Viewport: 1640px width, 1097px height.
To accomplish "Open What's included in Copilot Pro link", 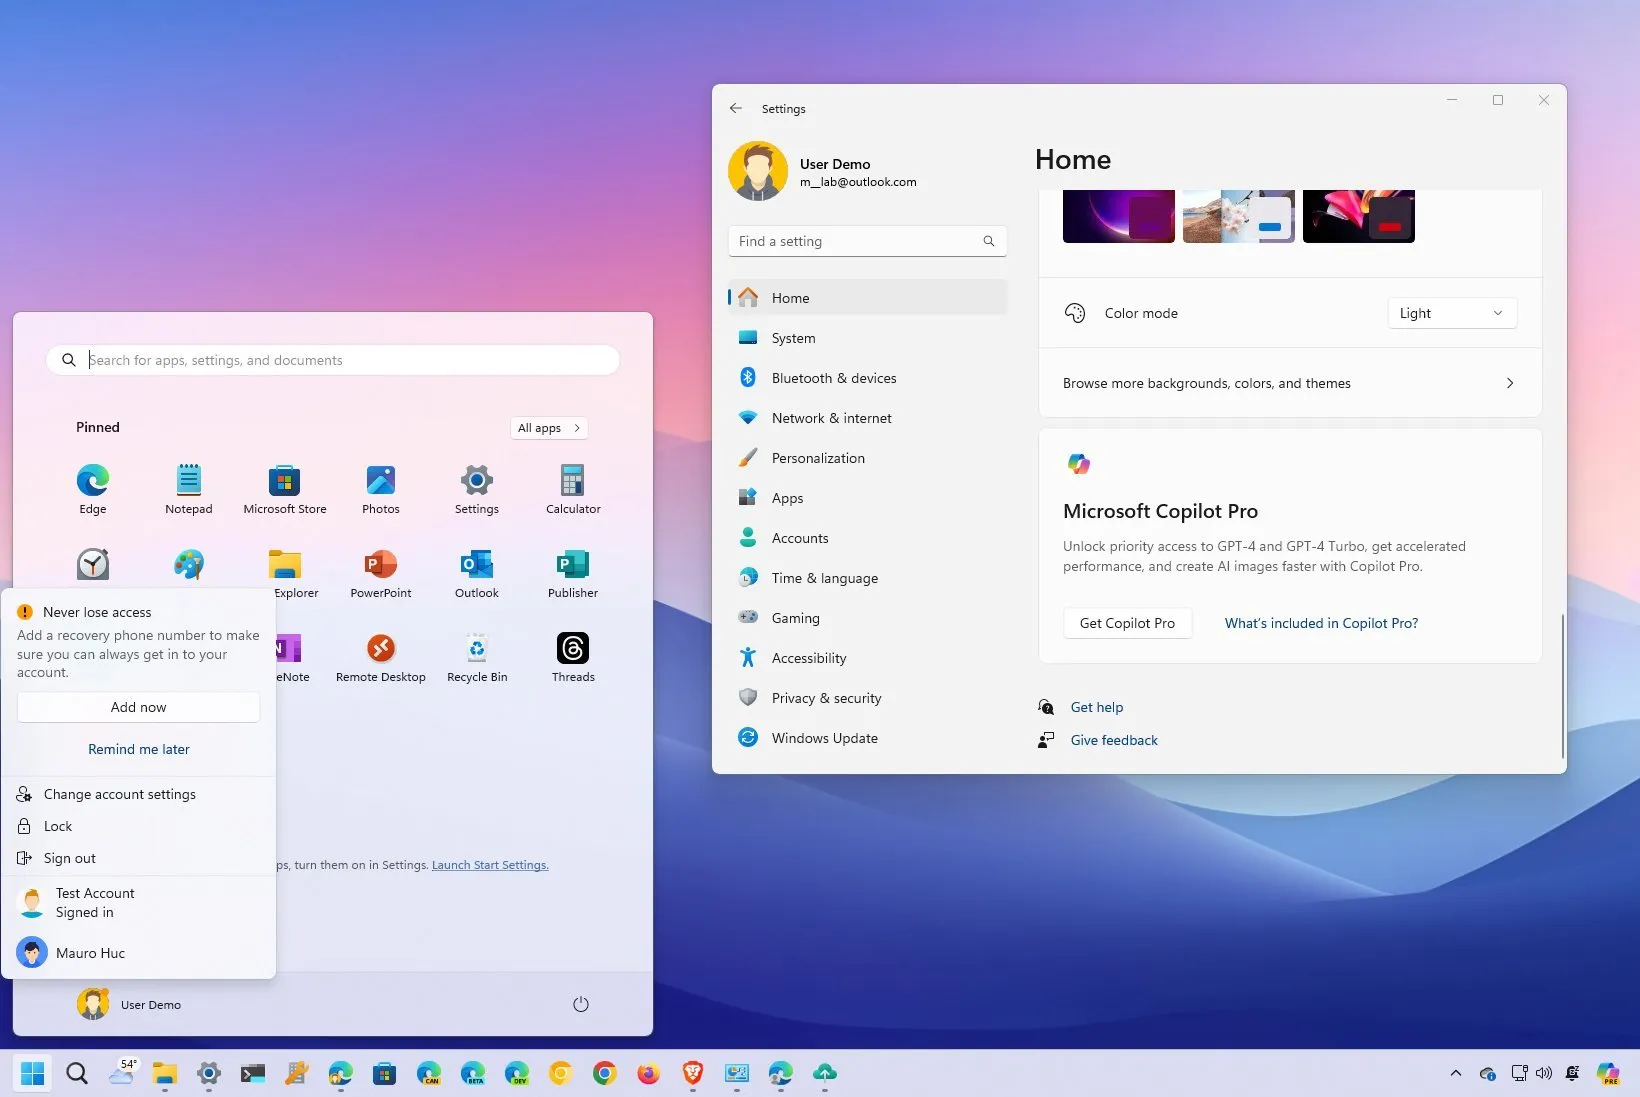I will click(x=1321, y=623).
